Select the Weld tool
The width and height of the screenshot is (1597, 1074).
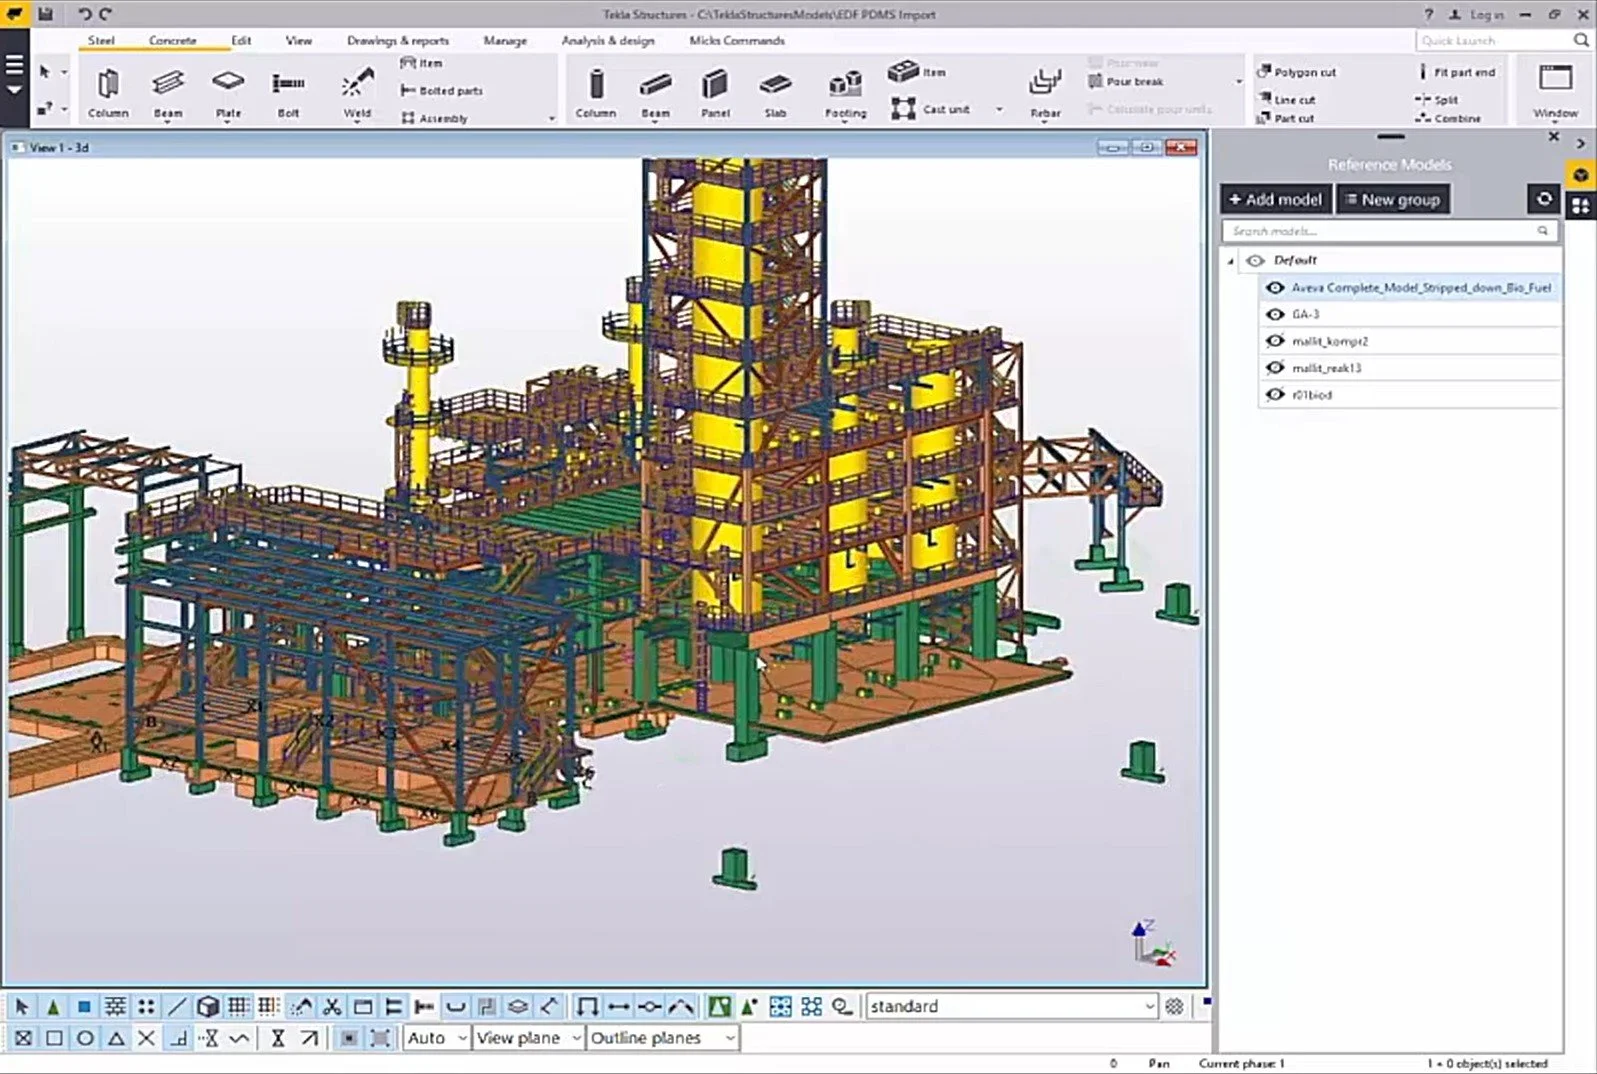(x=357, y=94)
